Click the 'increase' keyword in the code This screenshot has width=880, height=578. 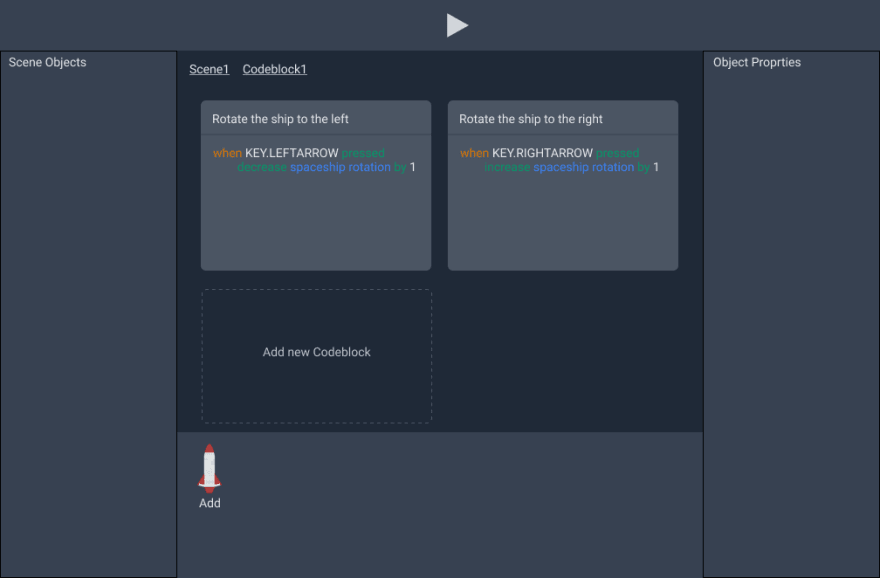[507, 167]
